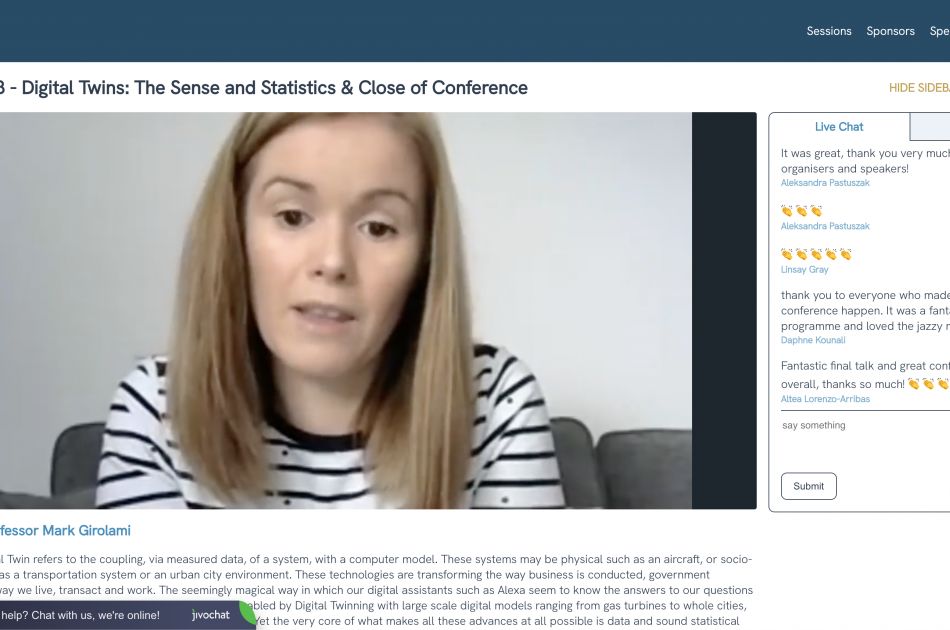Click Linsay Gray's name in chat
The height and width of the screenshot is (630, 950).
804,270
